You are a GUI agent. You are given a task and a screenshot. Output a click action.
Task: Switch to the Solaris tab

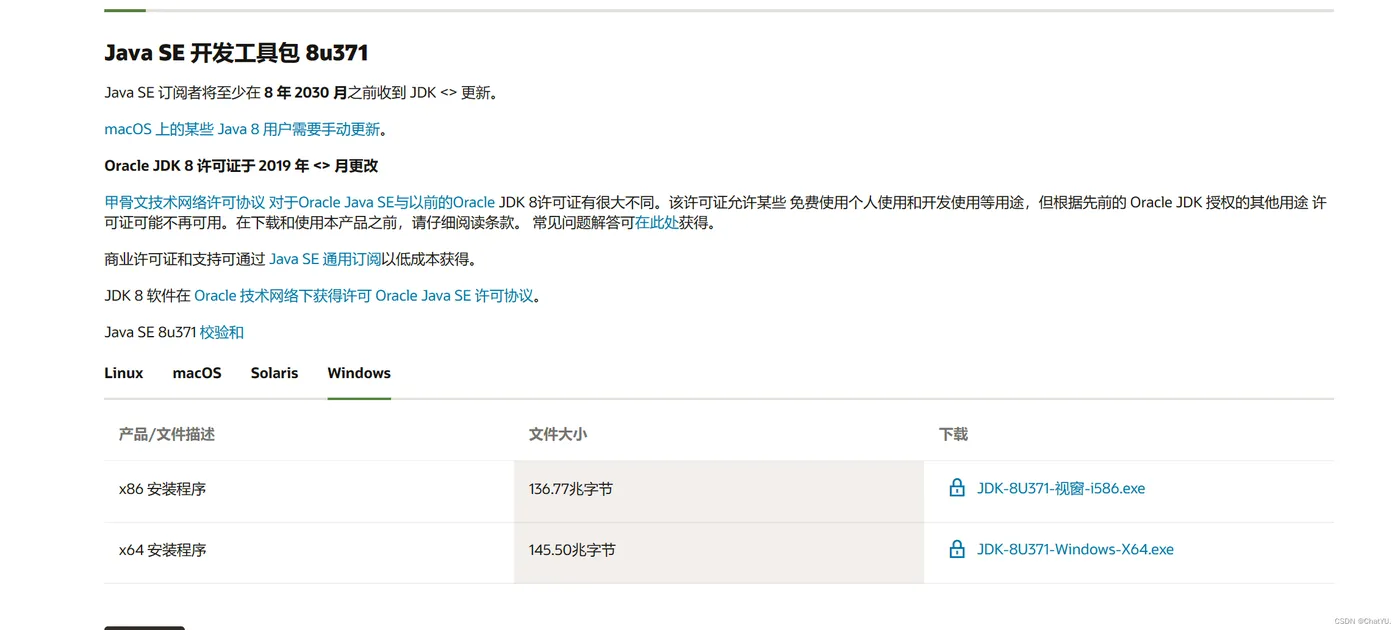274,373
